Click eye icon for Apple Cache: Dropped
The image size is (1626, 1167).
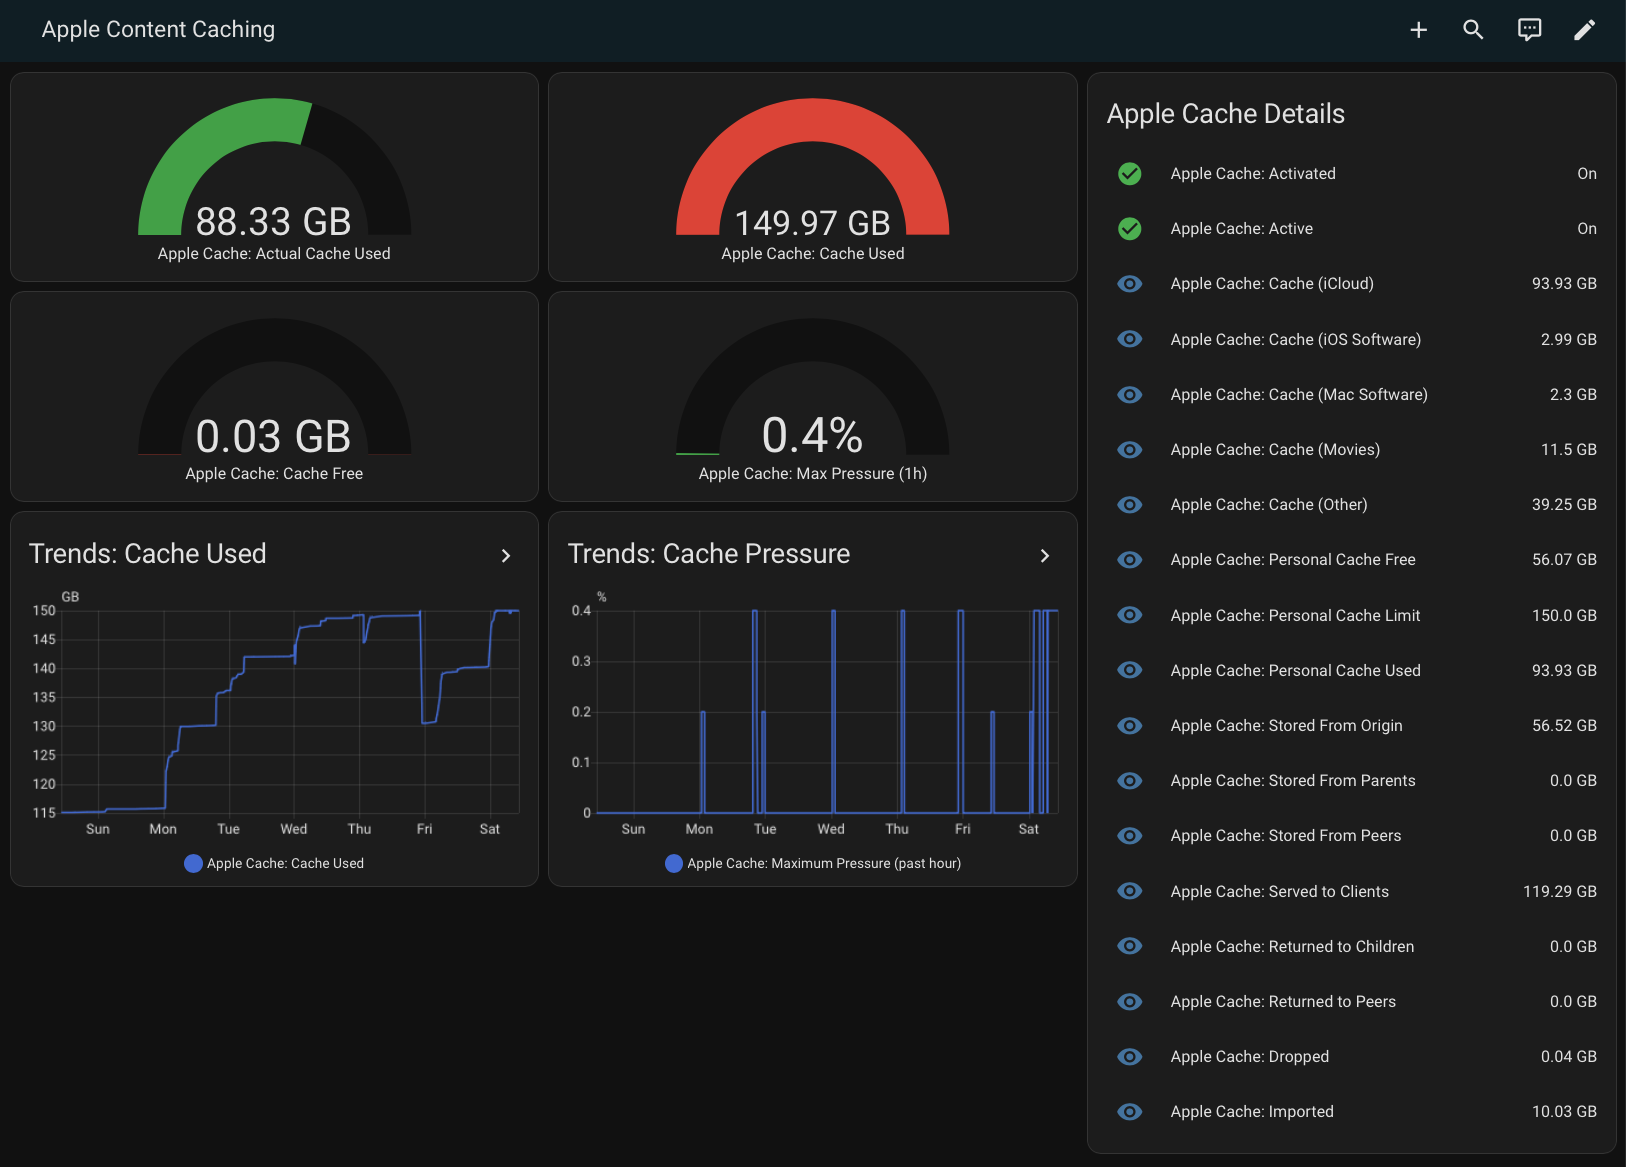point(1130,1057)
